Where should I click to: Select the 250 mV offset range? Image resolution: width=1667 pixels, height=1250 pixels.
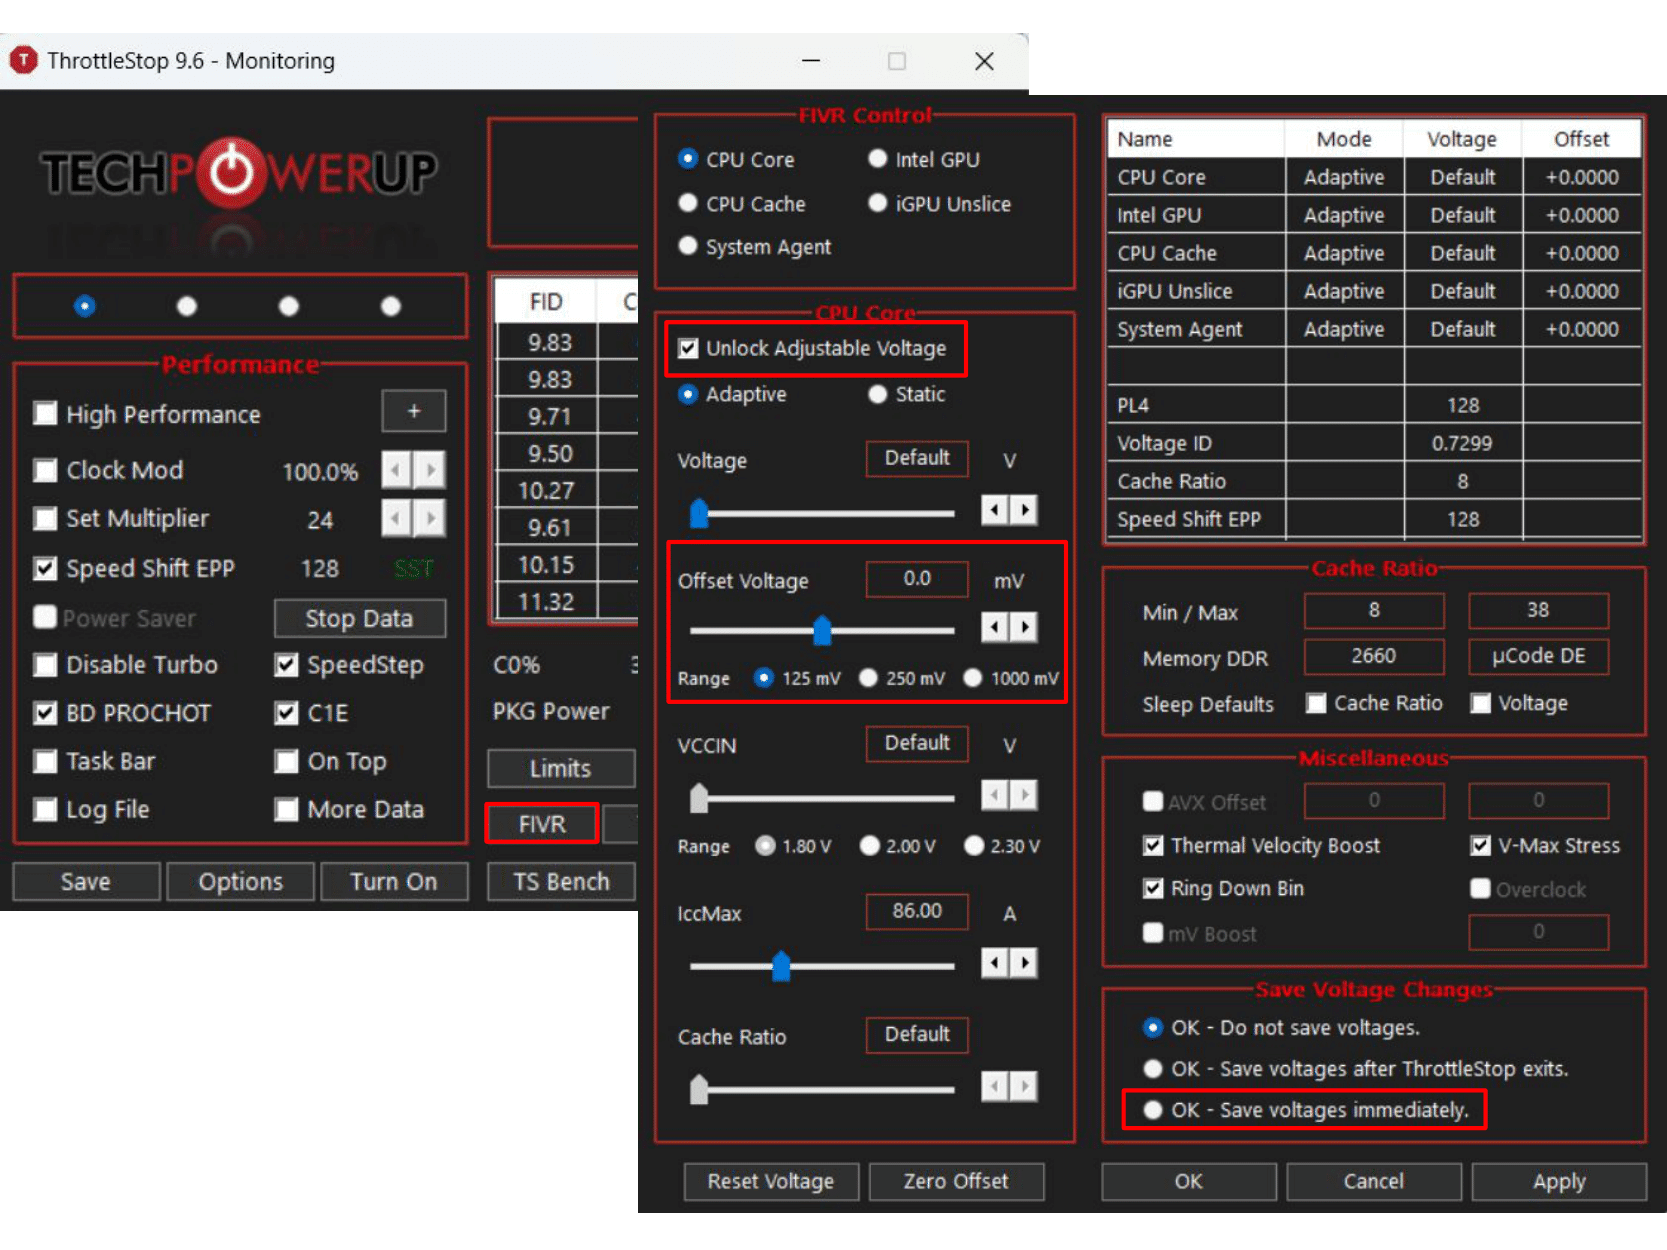click(868, 678)
